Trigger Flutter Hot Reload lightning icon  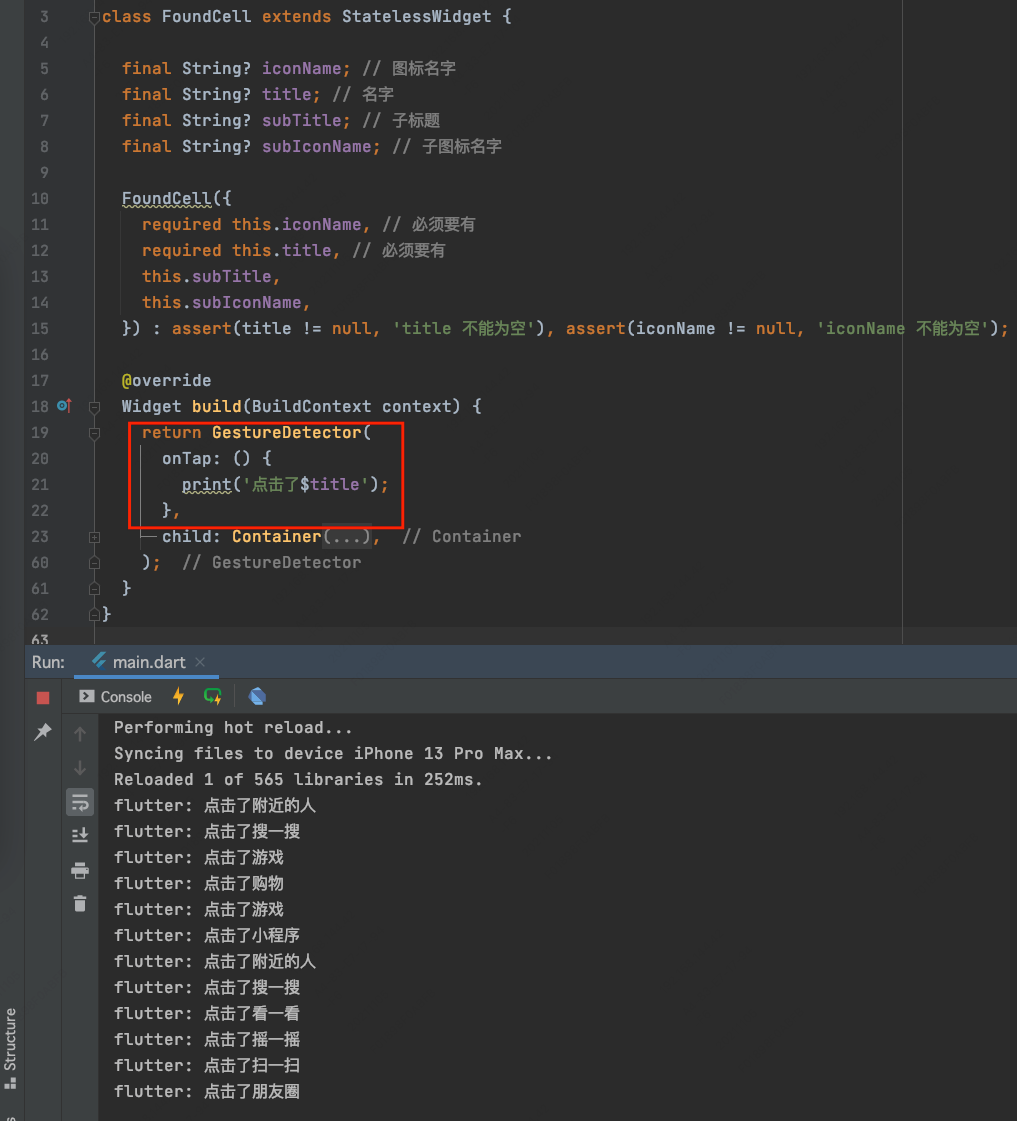coord(178,696)
